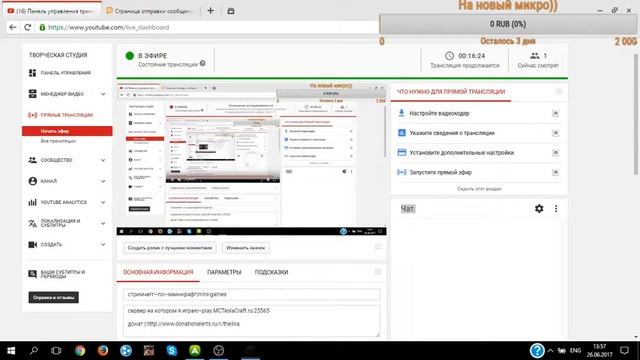Open the Task View taskbar icon
The image size is (640, 360).
tap(56, 351)
